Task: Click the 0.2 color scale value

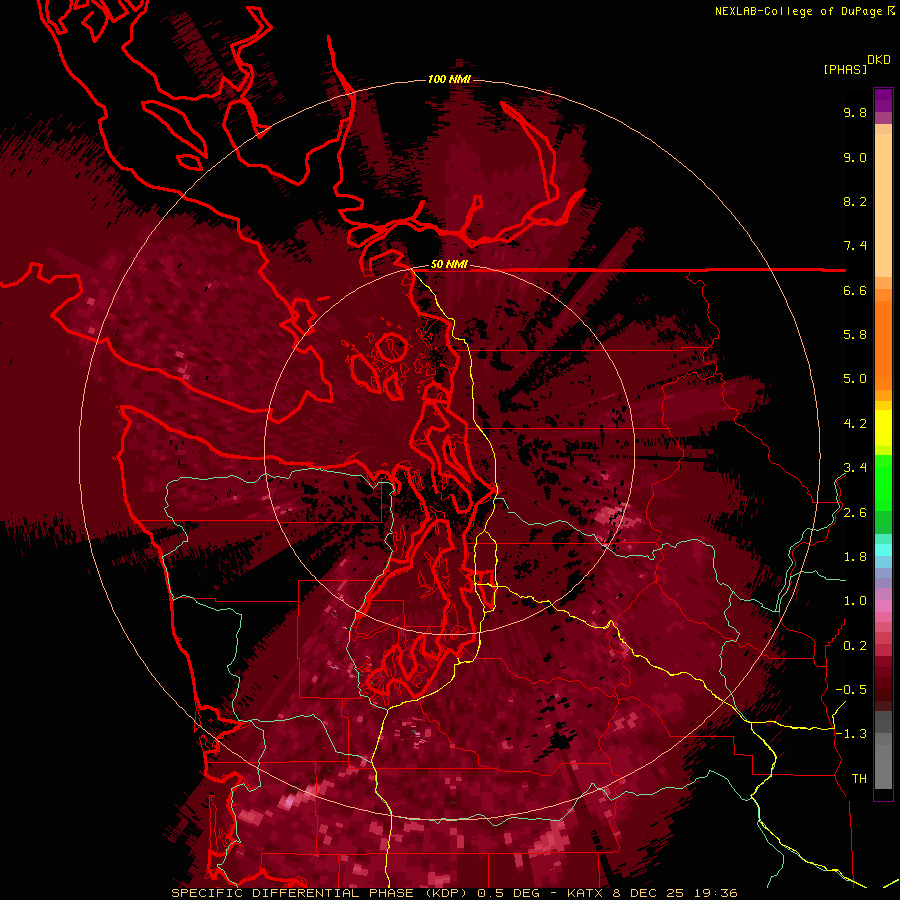Action: tap(855, 646)
